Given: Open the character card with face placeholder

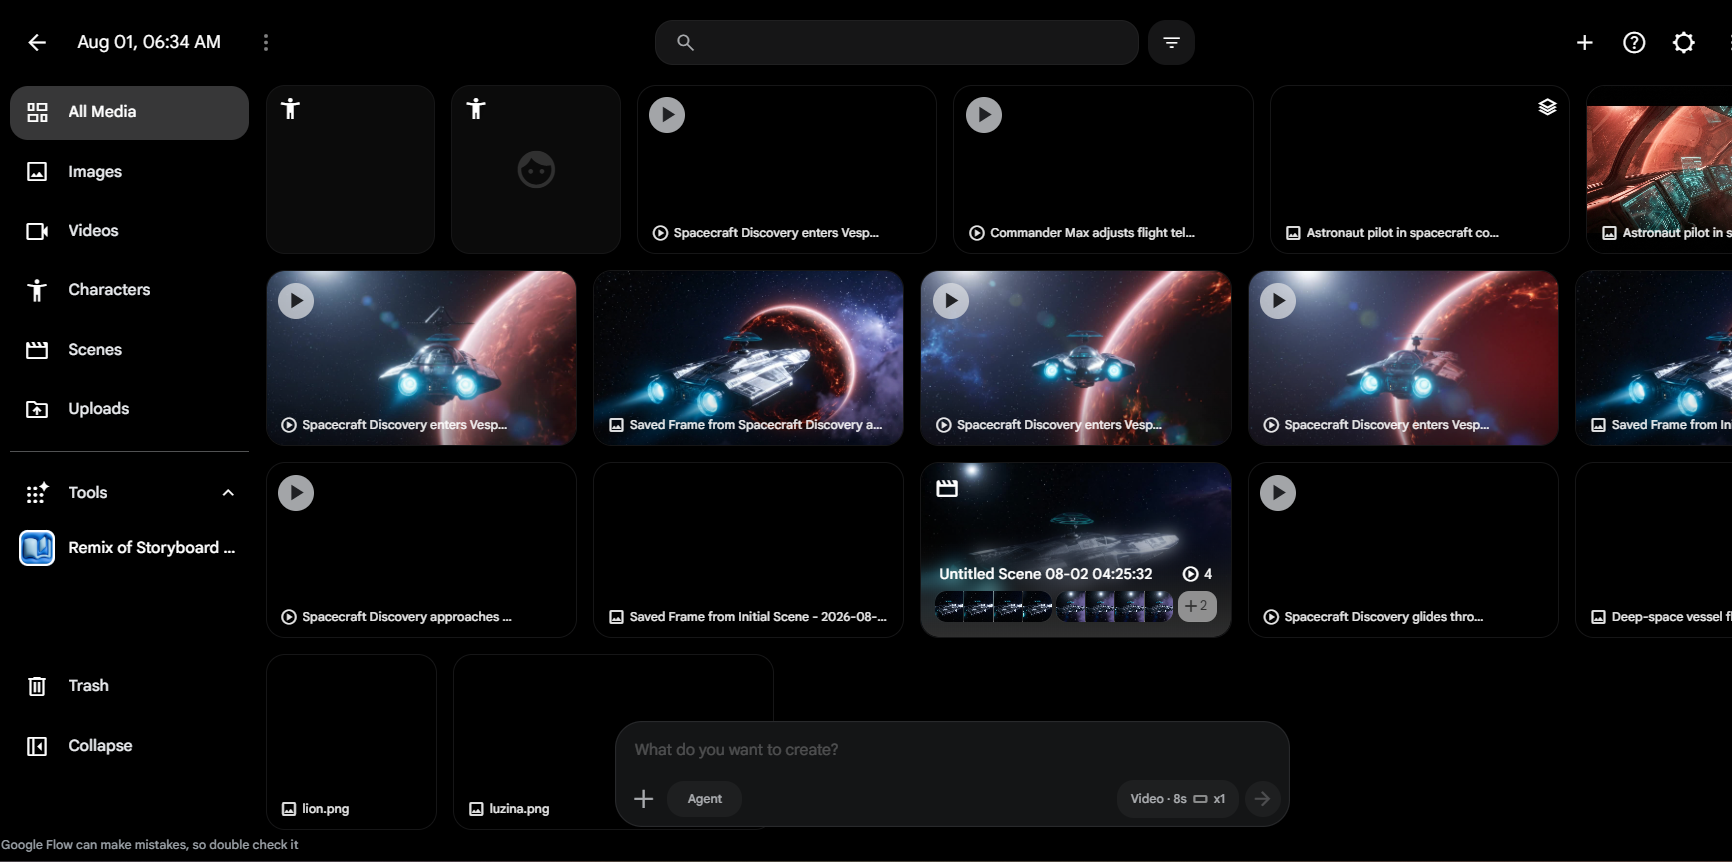Looking at the screenshot, I should pos(535,169).
